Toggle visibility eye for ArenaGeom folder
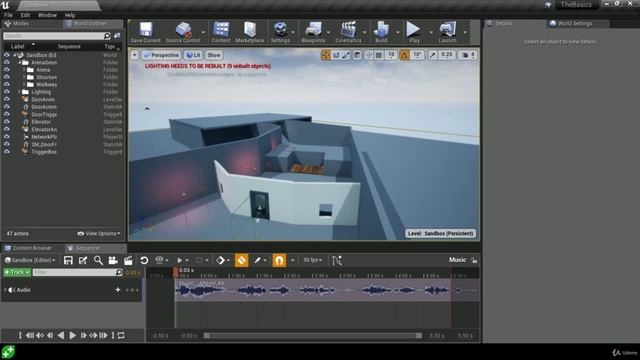 point(7,62)
